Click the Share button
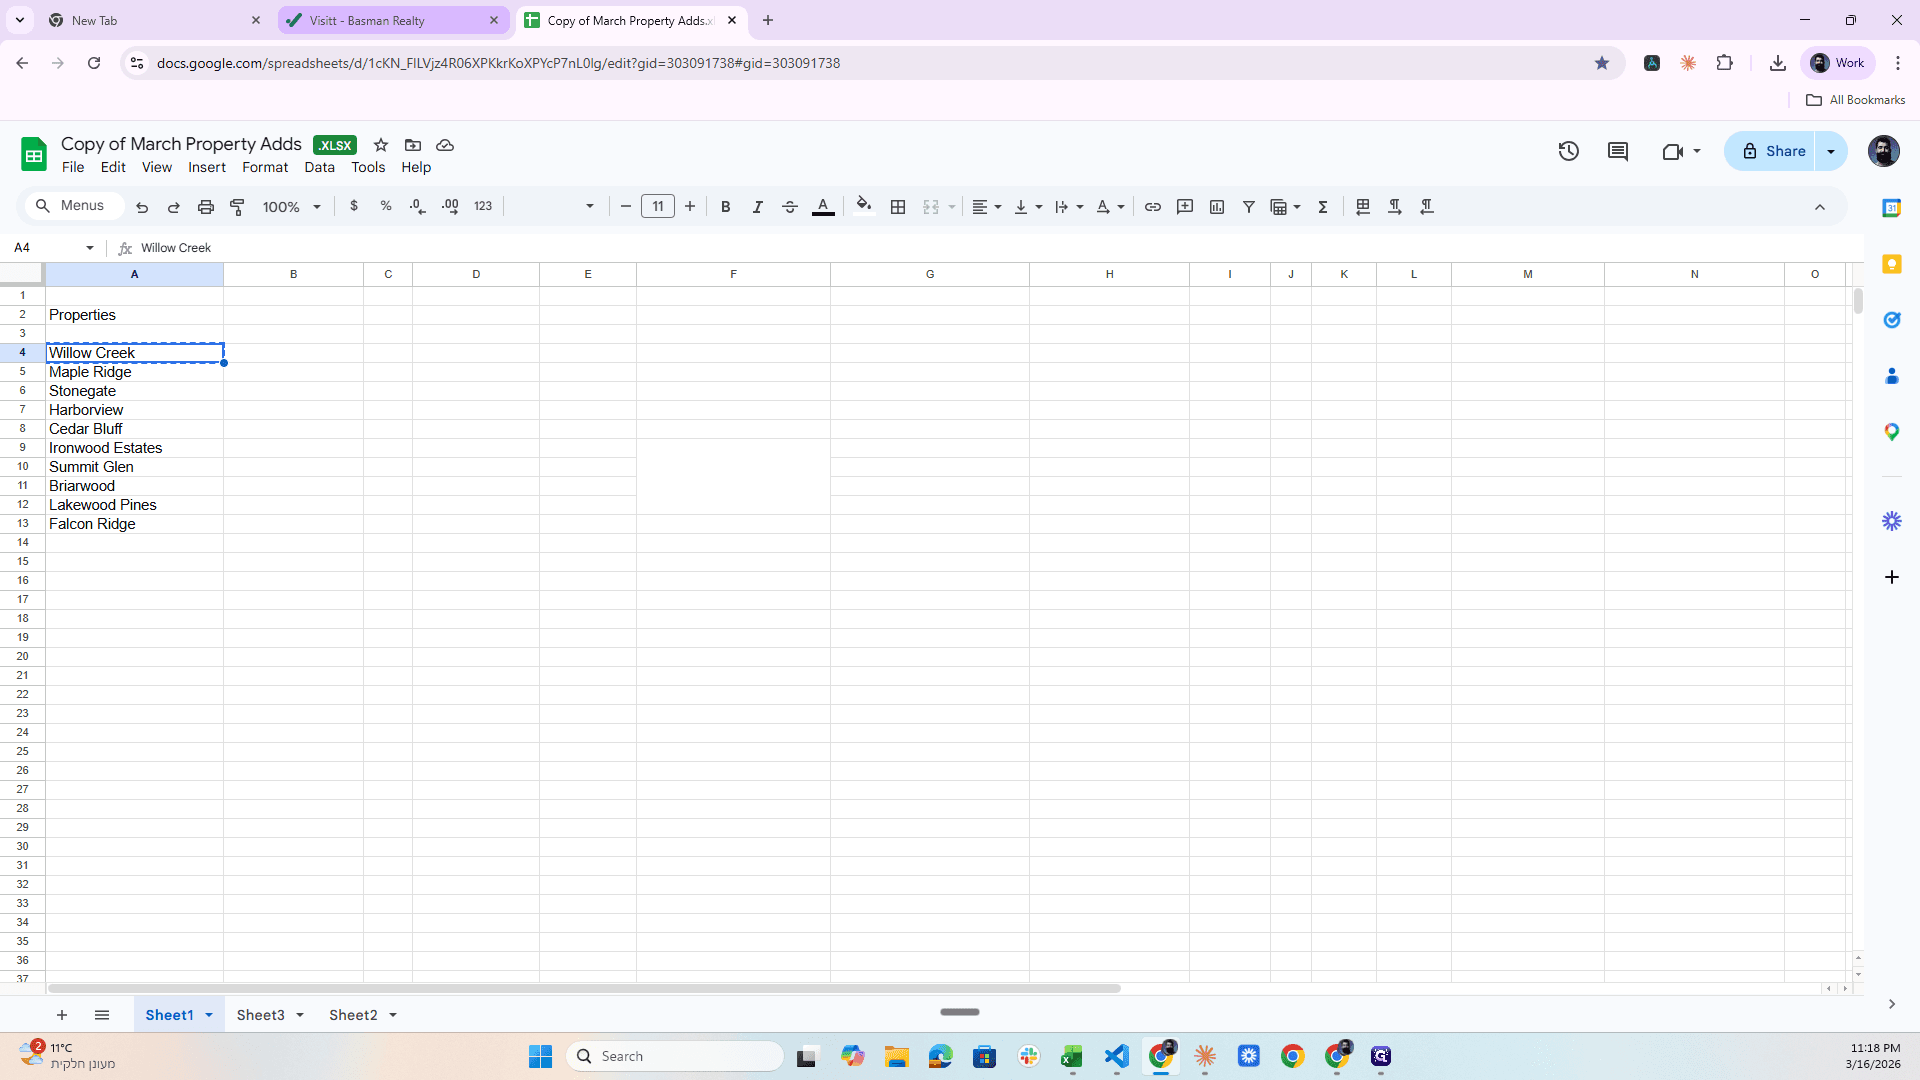The height and width of the screenshot is (1080, 1920). pos(1772,151)
